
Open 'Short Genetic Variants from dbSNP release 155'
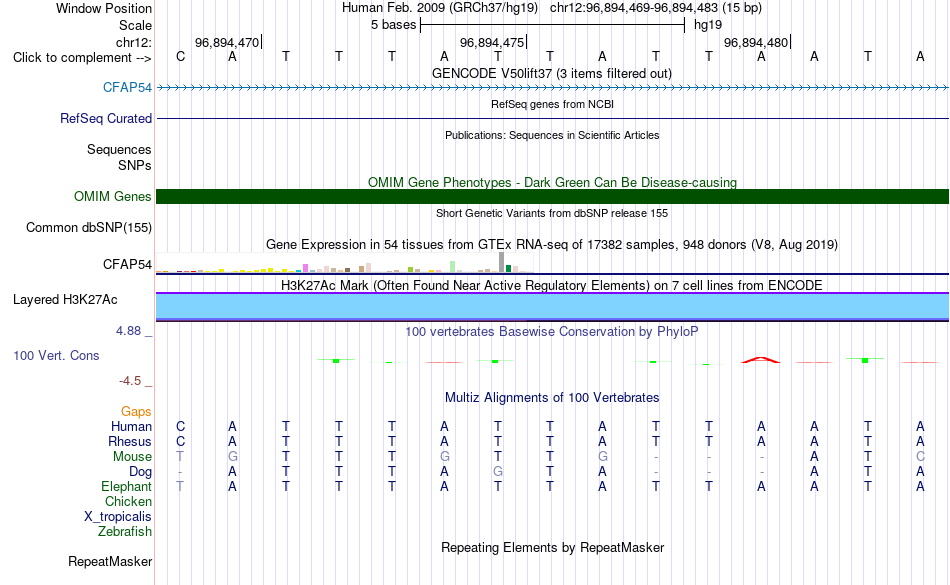(x=552, y=213)
